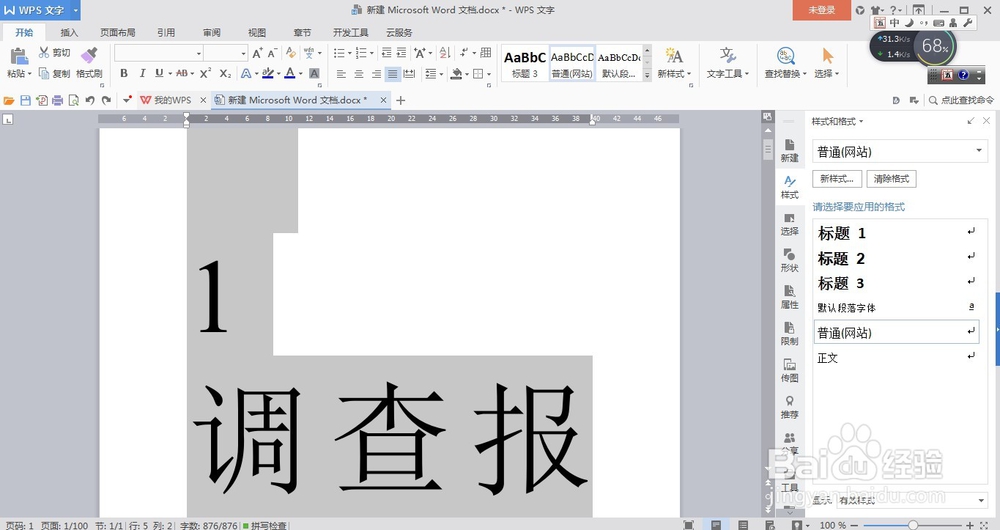This screenshot has height=530, width=1000.
Task: Click the clear formatting eraser icon
Action: (291, 53)
